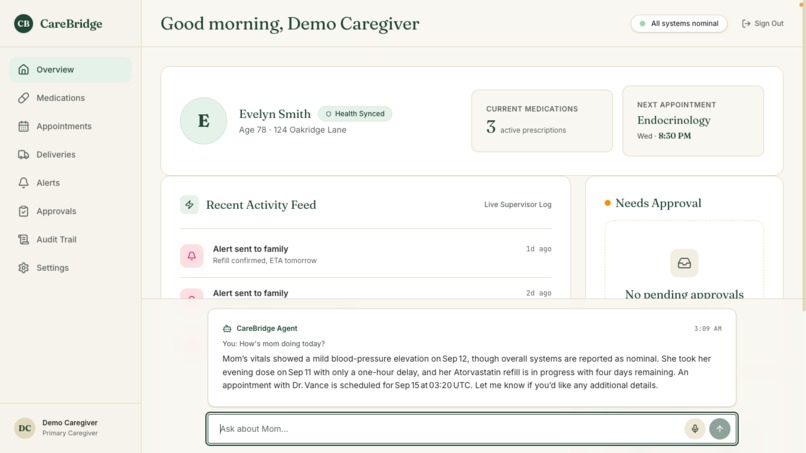806x453 pixels.
Task: Send message with the arrow button
Action: (720, 428)
